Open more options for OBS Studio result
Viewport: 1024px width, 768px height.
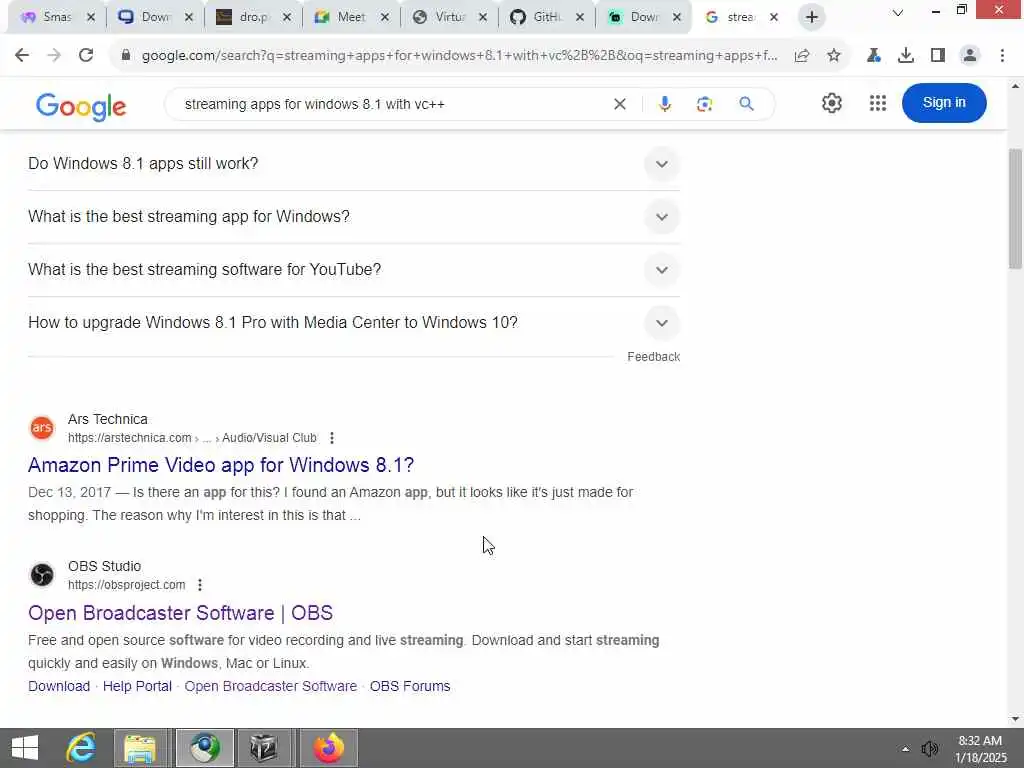[x=200, y=584]
